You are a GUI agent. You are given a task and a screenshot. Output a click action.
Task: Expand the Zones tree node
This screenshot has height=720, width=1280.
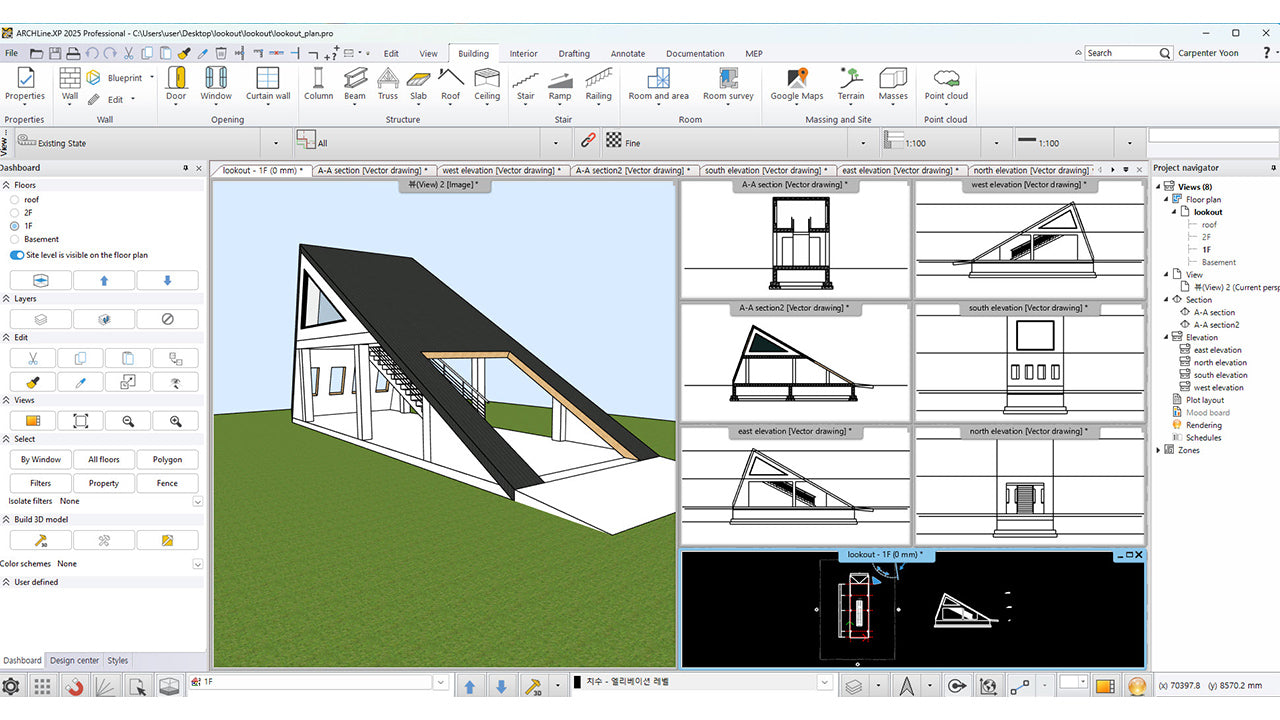pos(1158,450)
